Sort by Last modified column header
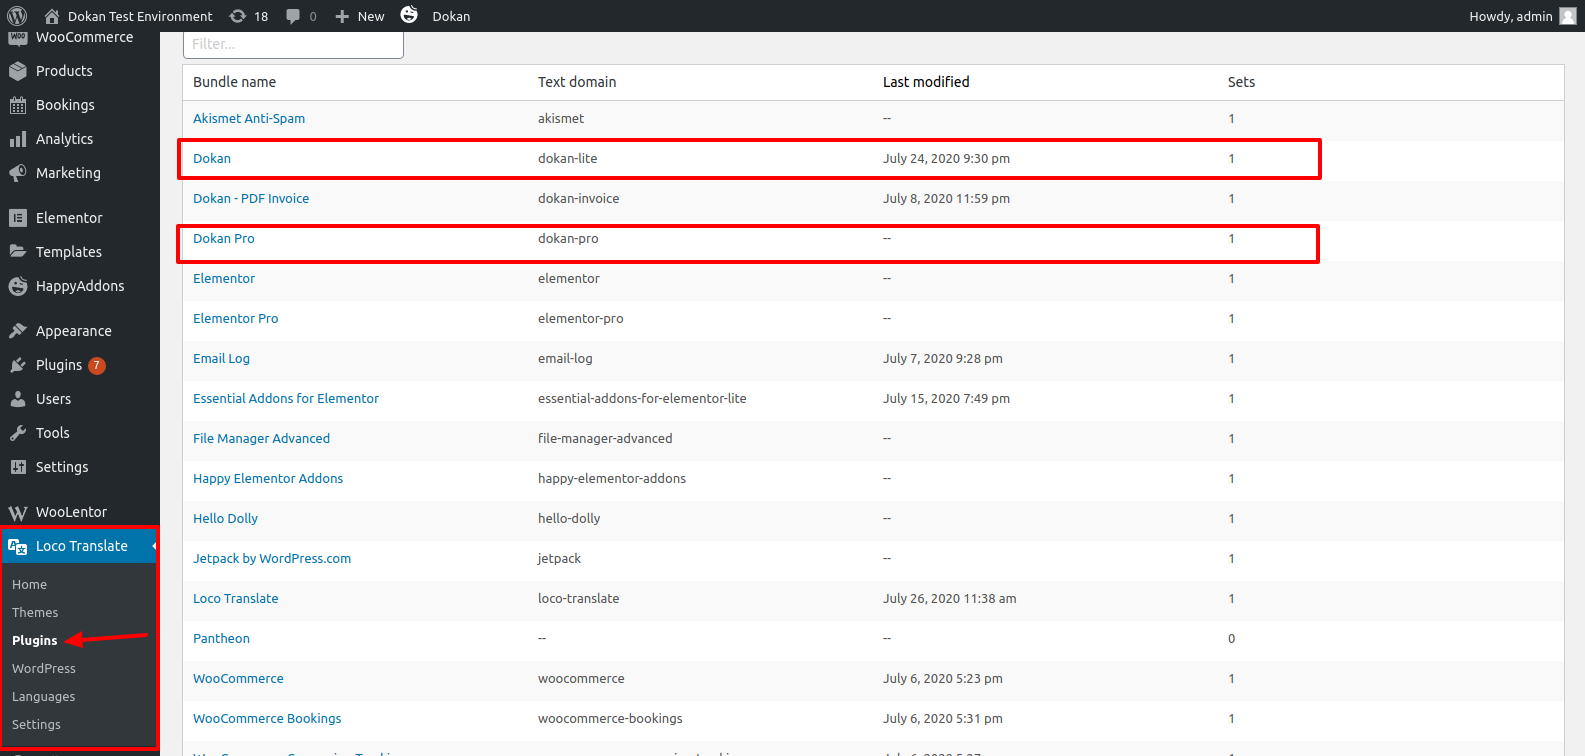1585x756 pixels. pos(926,82)
